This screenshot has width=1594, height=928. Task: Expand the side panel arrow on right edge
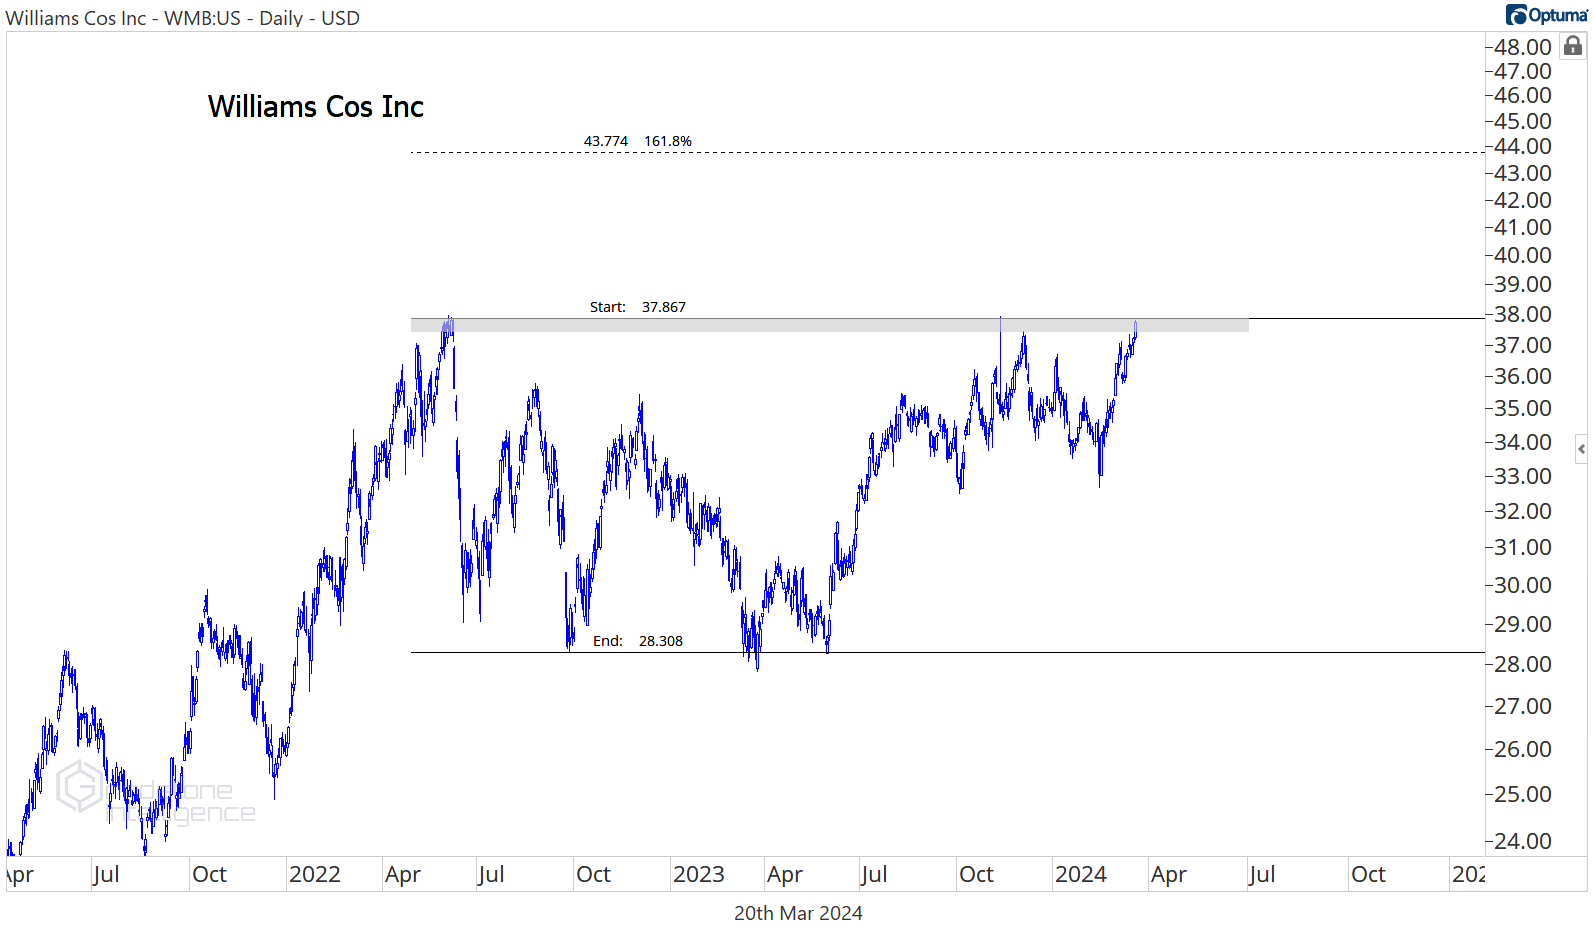[1581, 449]
